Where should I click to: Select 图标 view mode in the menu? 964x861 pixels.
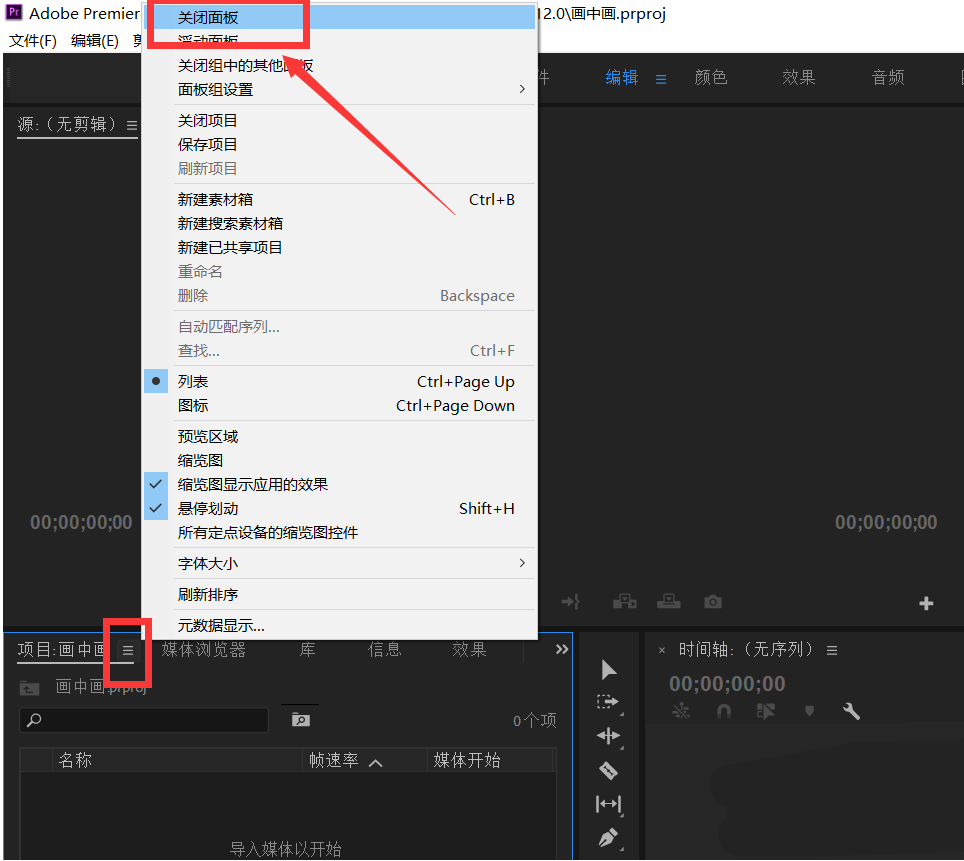193,405
